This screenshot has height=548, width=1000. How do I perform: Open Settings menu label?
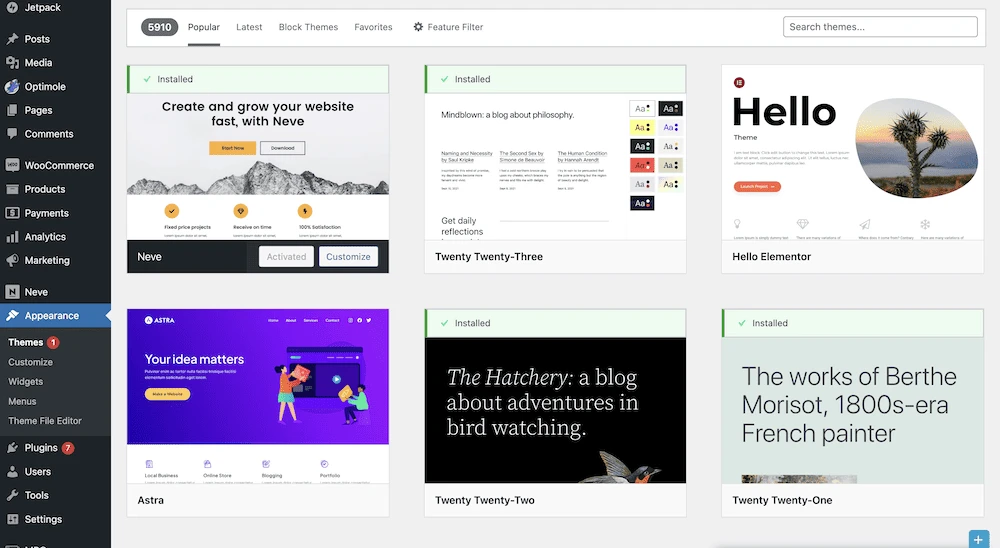coord(43,519)
